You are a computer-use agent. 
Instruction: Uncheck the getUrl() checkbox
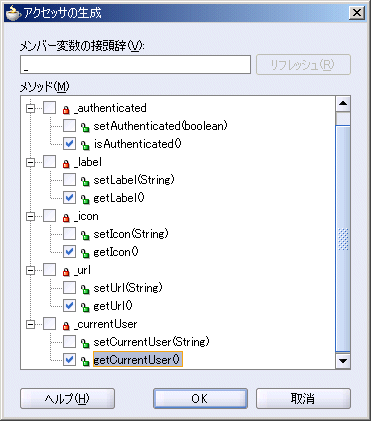[x=69, y=306]
